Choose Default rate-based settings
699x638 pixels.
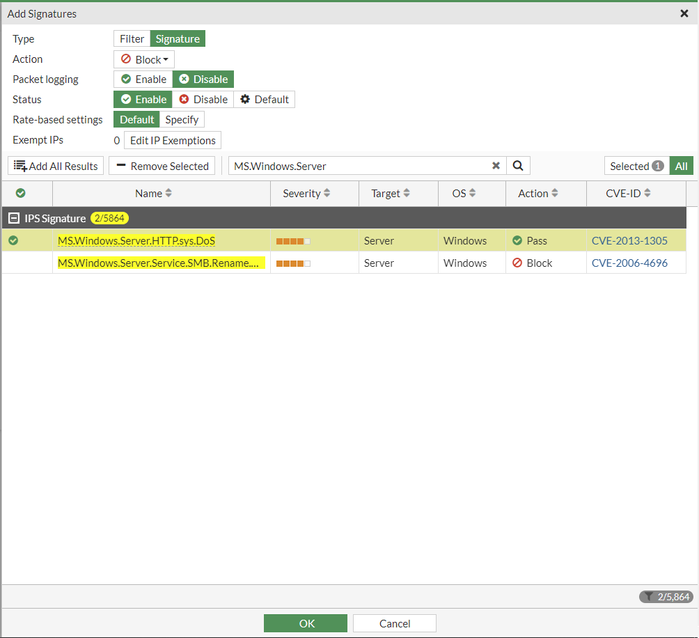coord(136,119)
